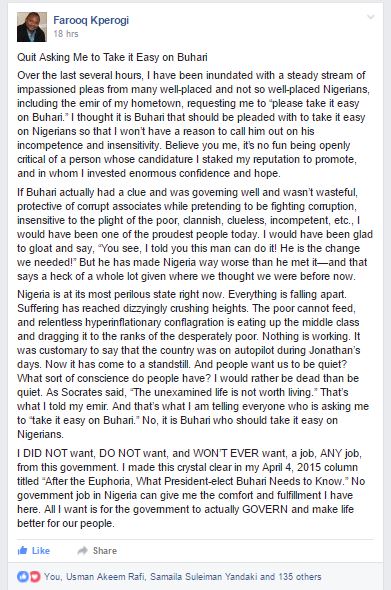Click the curved arrow icon beside Share
Viewport: 391px width, 590px height.
[82, 551]
